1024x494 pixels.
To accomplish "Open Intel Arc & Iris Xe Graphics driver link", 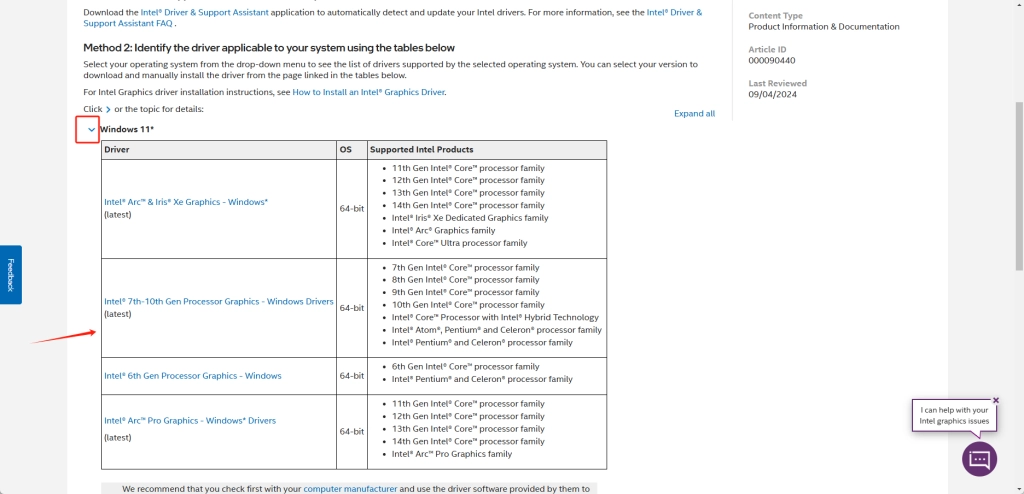I will tap(186, 202).
